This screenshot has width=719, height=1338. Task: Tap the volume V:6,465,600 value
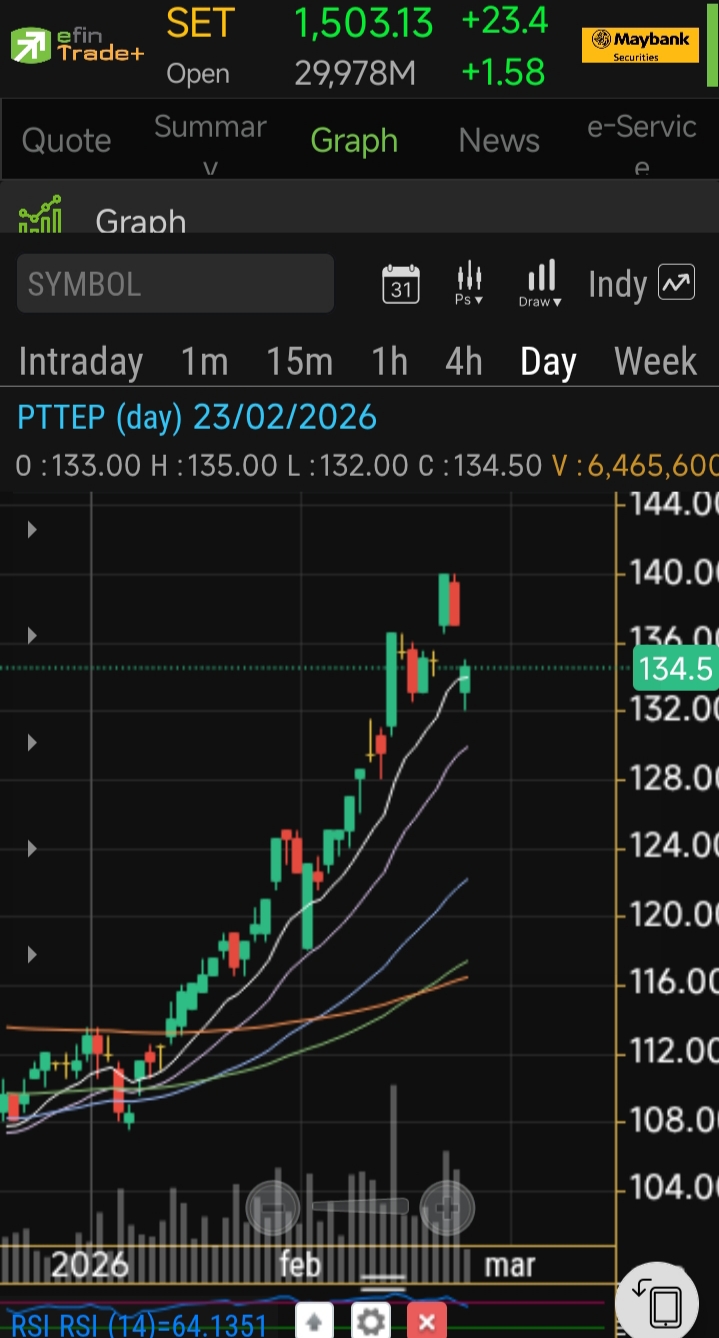pos(634,466)
